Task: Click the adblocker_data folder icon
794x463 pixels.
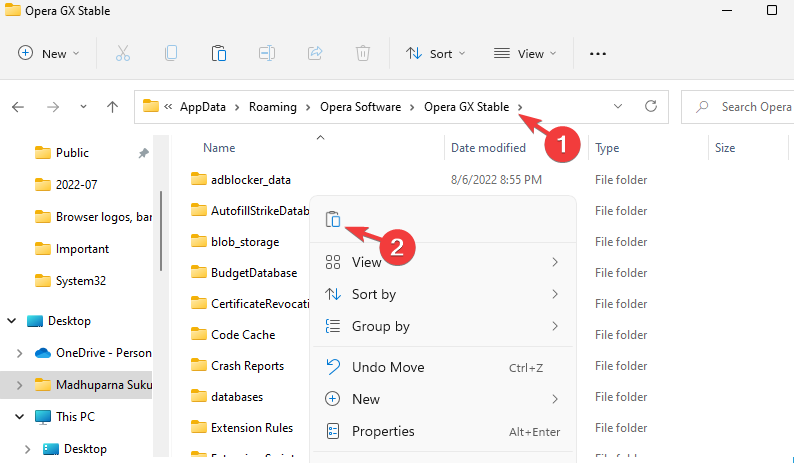Action: pos(199,179)
